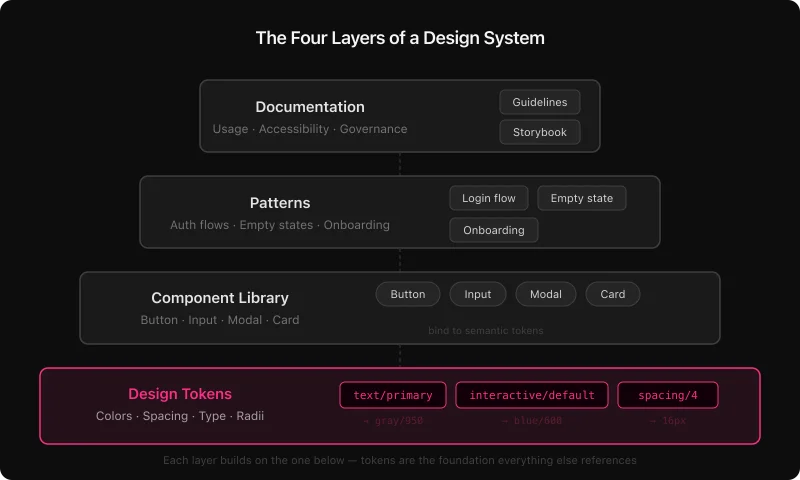Screen dimensions: 800x480
Task: Select the Login flow chip
Action: (489, 198)
